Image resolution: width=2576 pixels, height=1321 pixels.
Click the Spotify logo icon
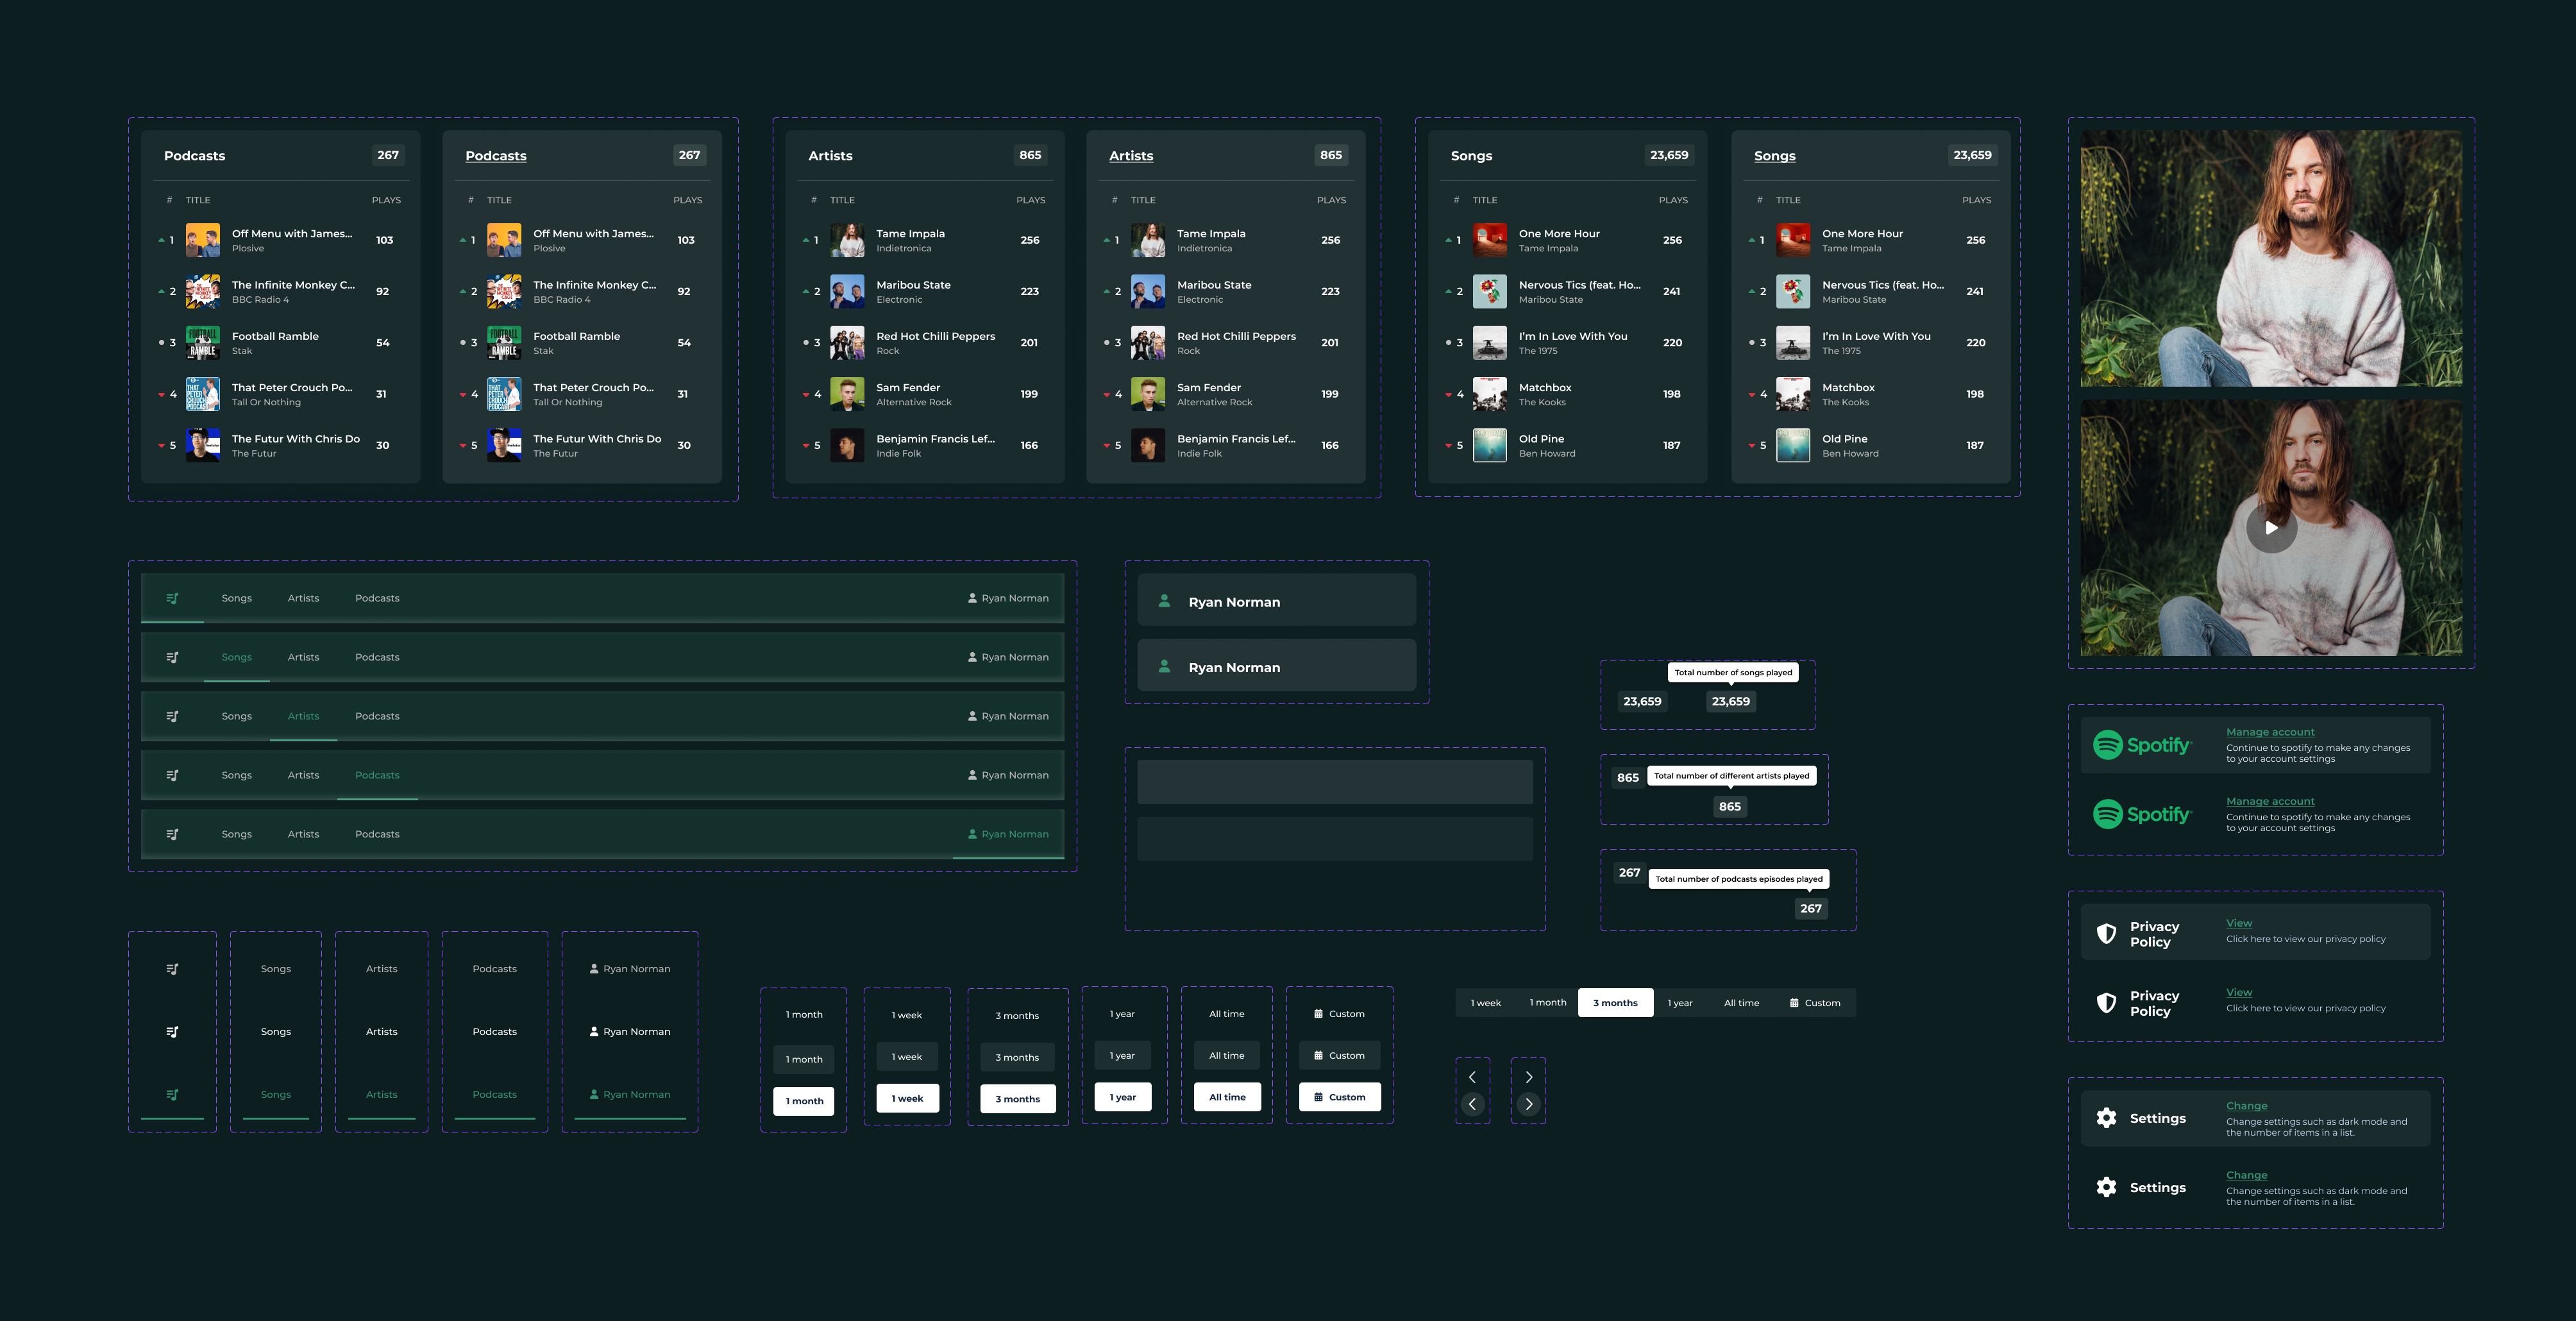click(x=2110, y=745)
